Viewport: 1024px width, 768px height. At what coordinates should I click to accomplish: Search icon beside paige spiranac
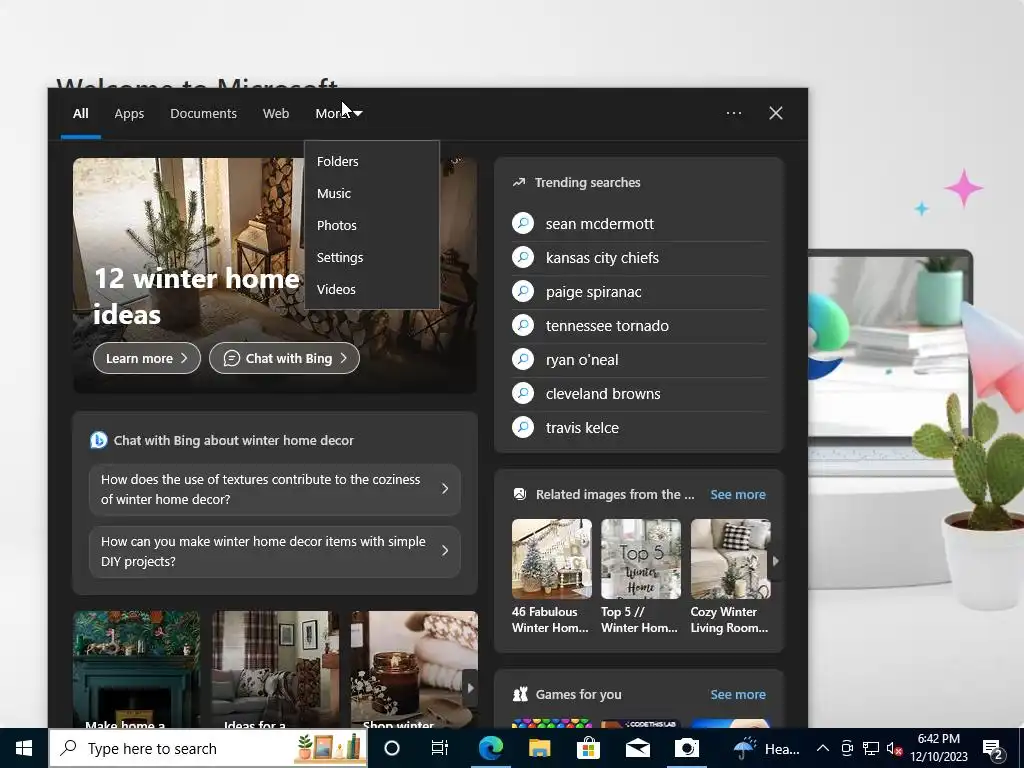coord(523,291)
